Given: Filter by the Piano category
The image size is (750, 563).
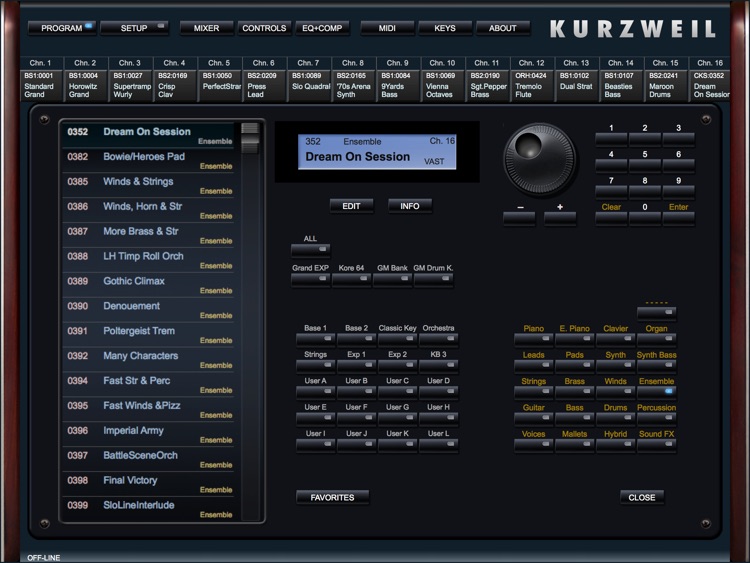Looking at the screenshot, I should pyautogui.click(x=534, y=340).
